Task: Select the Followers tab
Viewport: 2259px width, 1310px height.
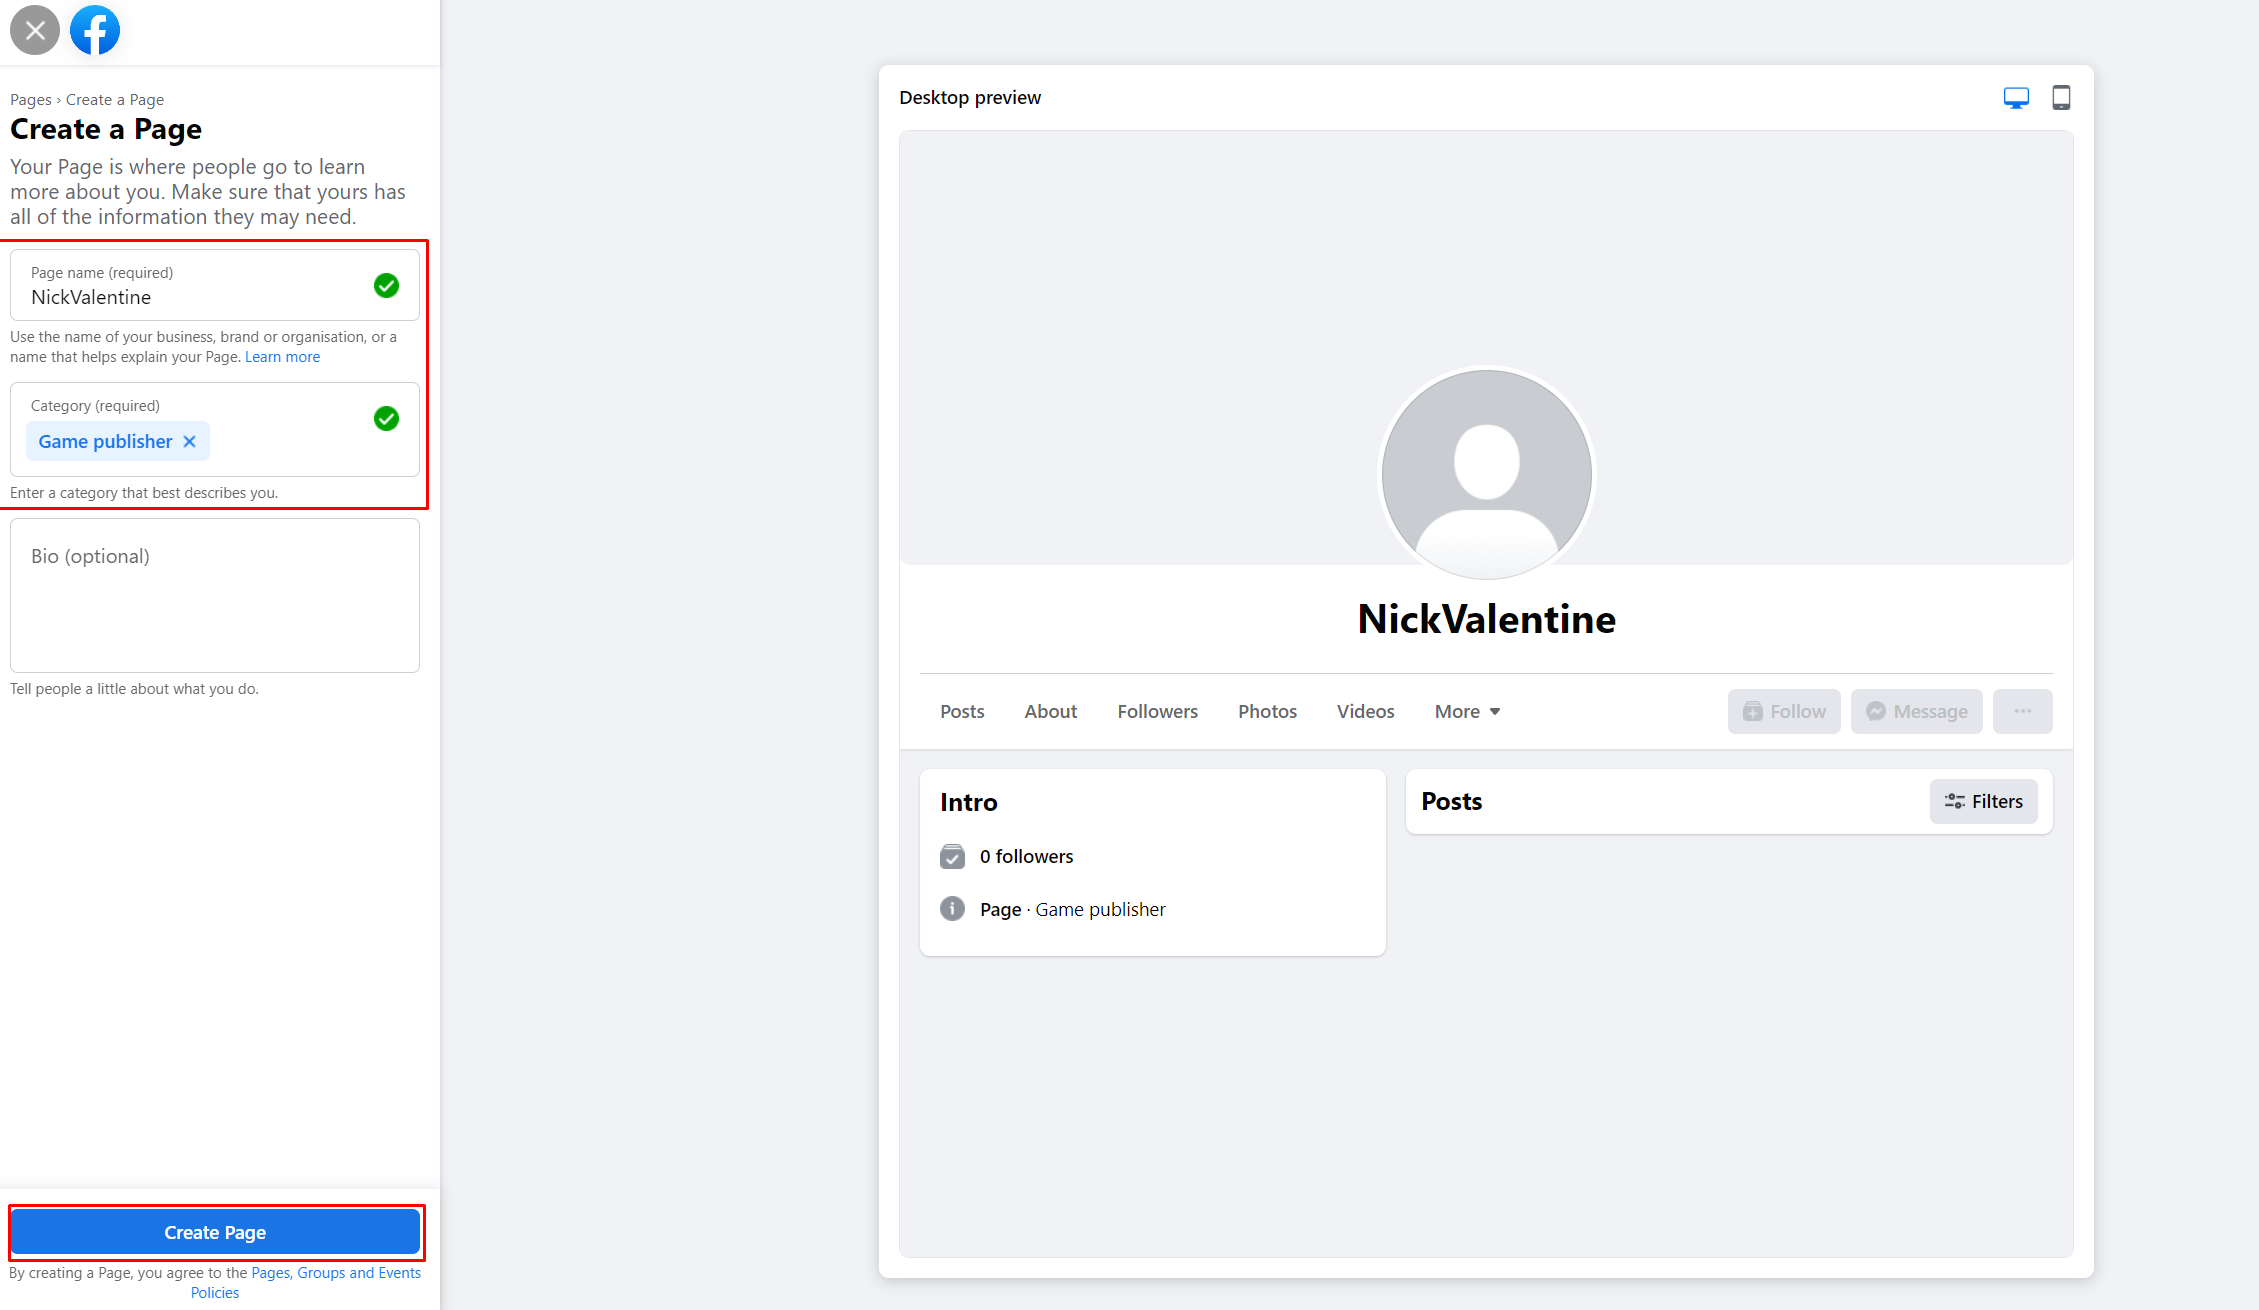Action: point(1157,711)
